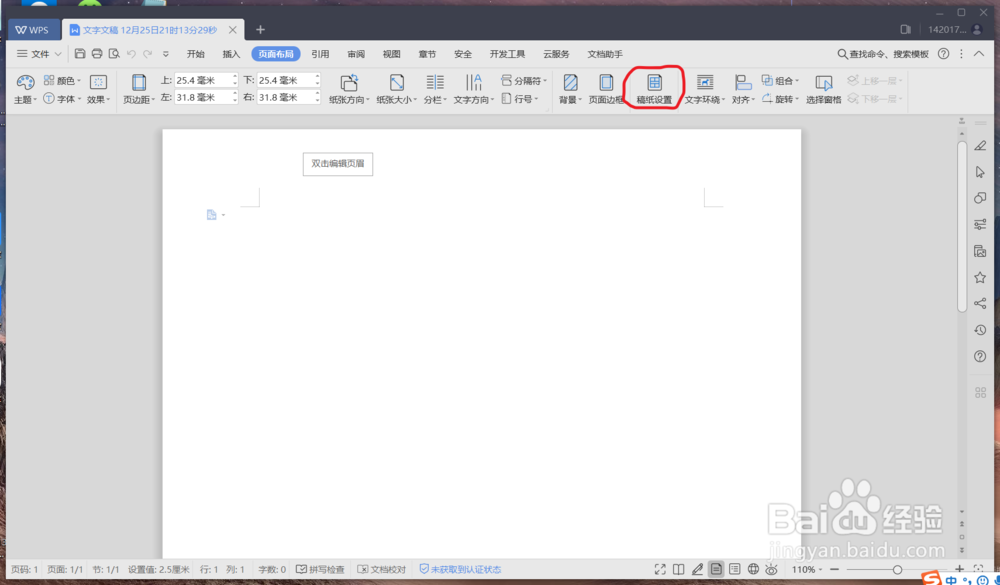Expand the quick access toolbar customize arrow

pos(166,54)
